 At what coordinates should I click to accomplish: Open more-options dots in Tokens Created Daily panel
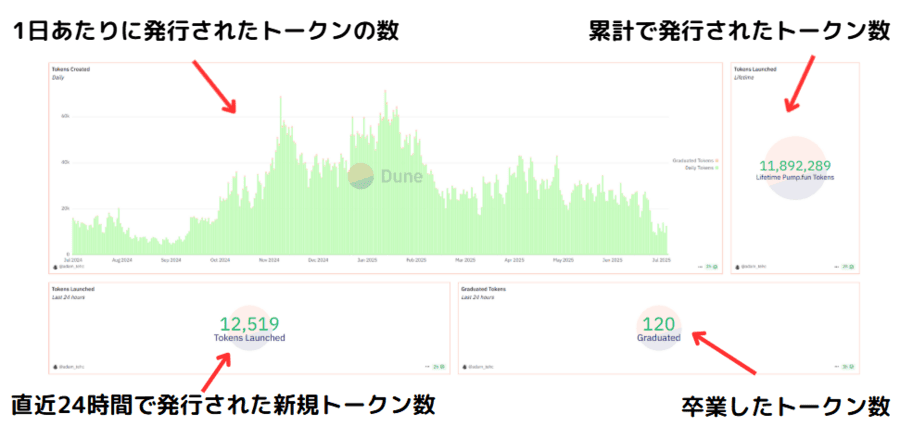(700, 267)
